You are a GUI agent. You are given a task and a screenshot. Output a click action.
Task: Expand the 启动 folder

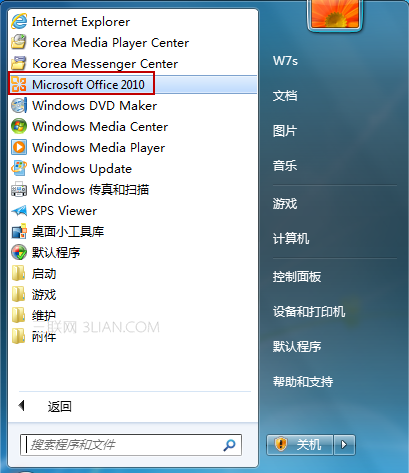coord(132,273)
